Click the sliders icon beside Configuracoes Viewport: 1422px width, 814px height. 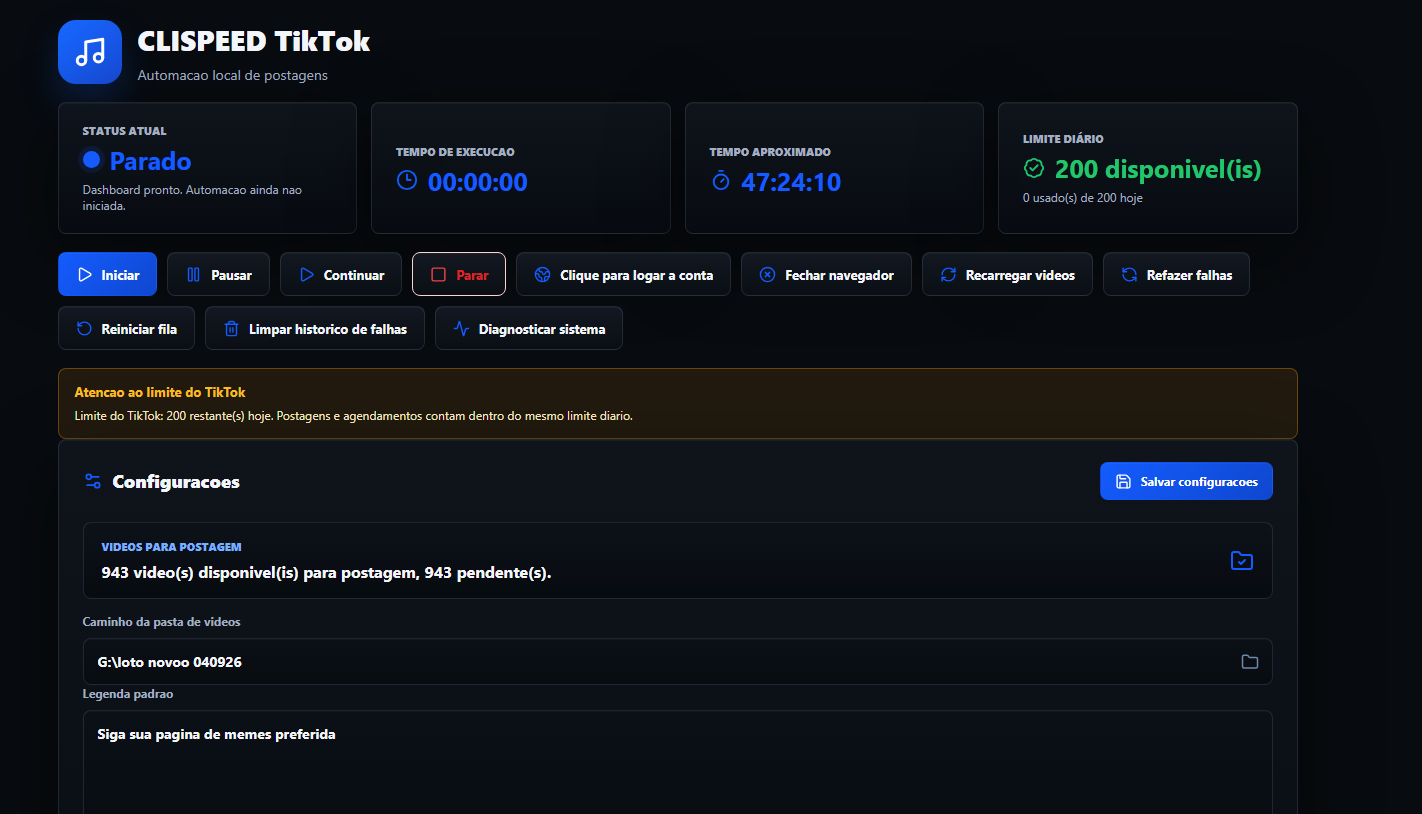(x=93, y=481)
